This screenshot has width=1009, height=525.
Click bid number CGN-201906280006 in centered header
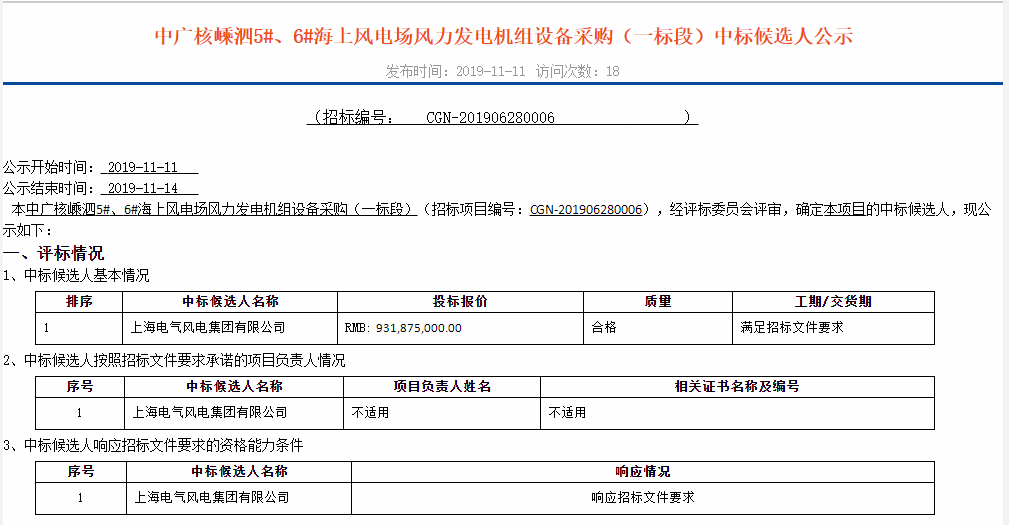[x=490, y=118]
